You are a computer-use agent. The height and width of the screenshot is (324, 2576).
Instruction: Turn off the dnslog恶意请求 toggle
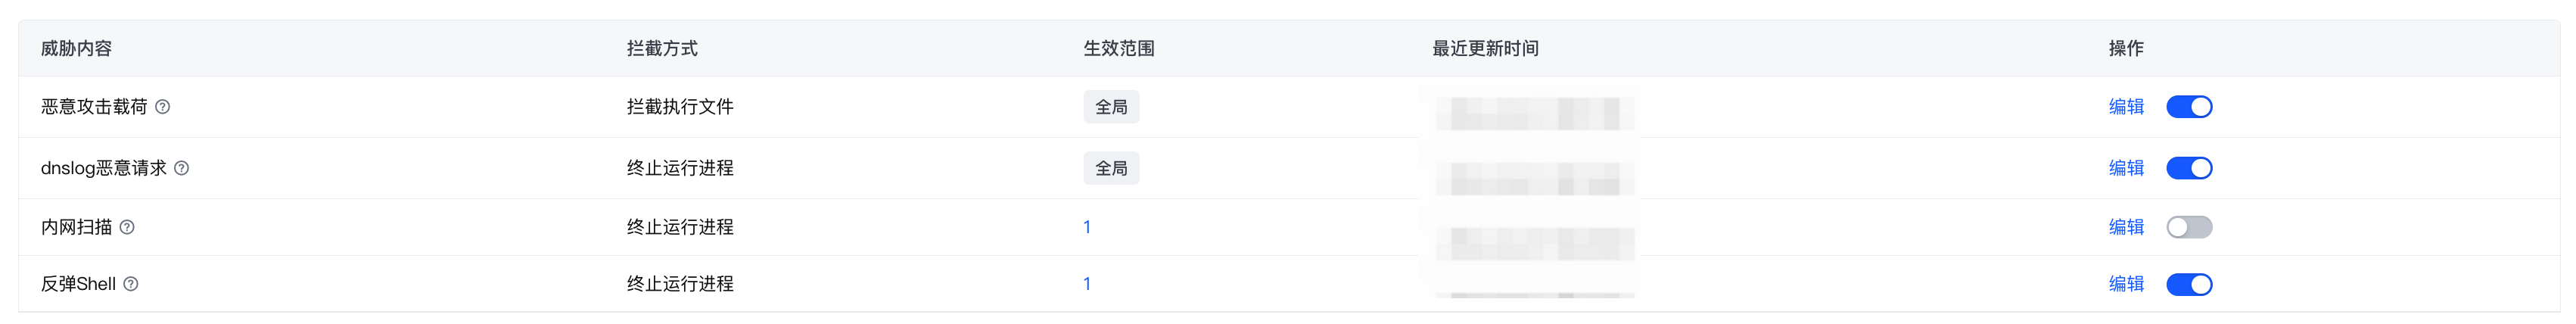coord(2189,168)
